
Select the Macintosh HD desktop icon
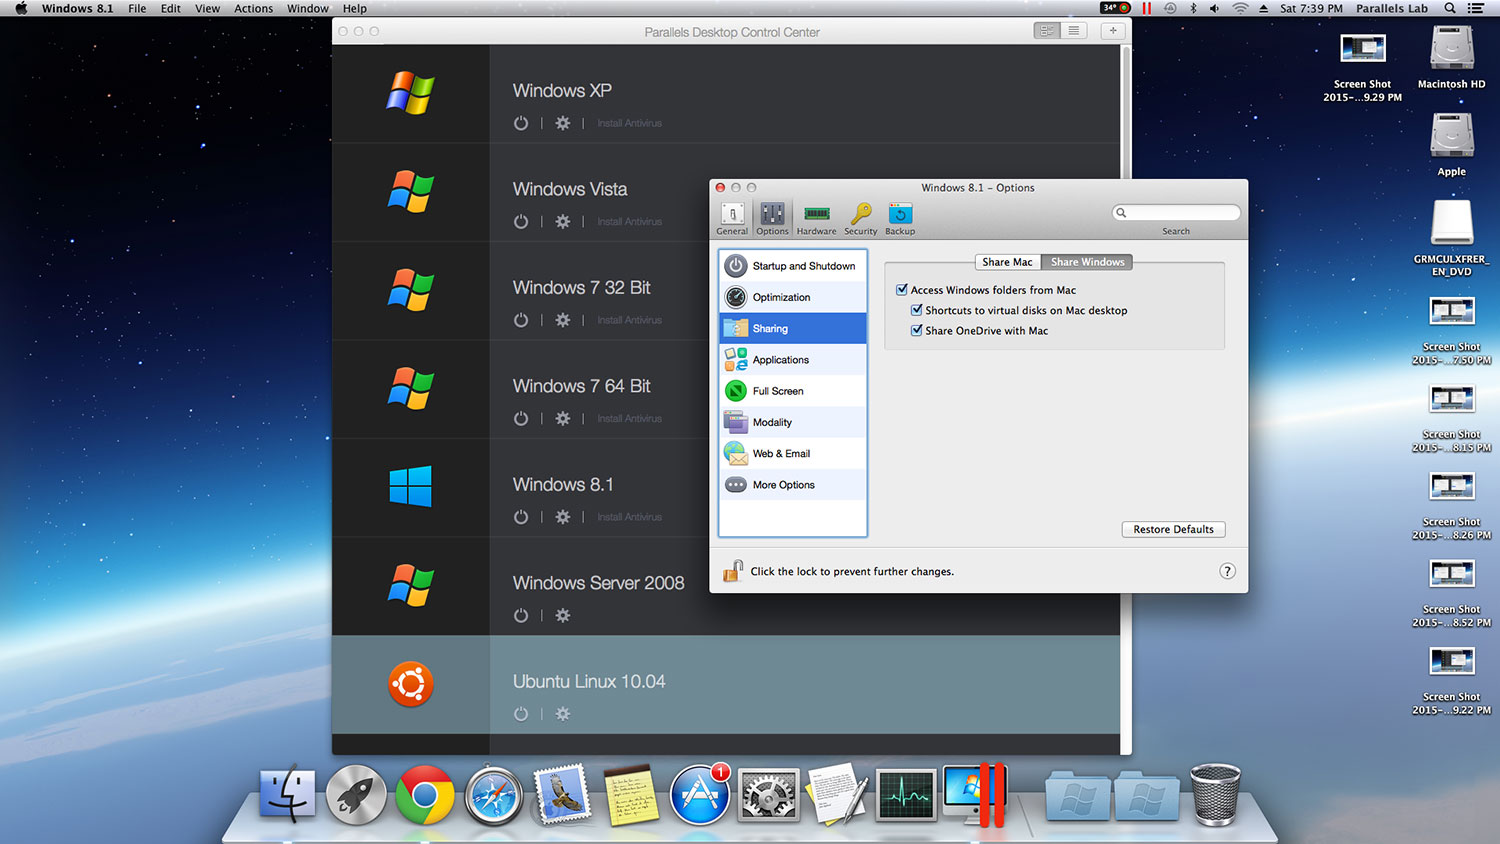[x=1451, y=58]
